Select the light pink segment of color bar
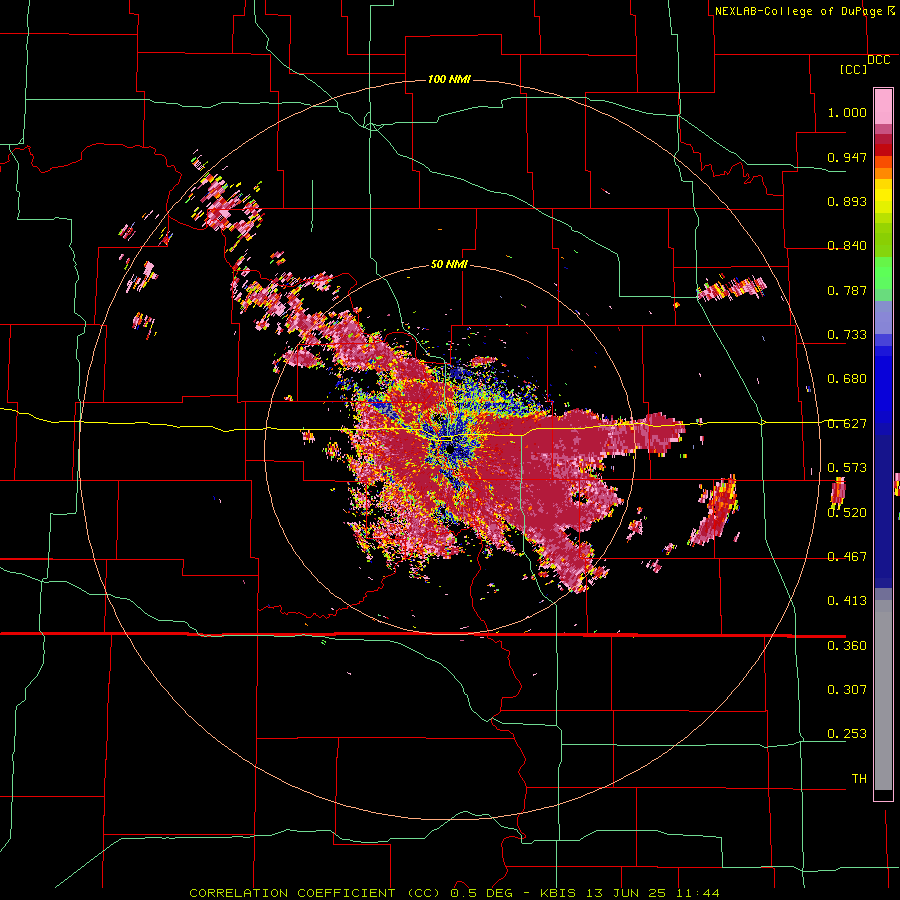 pyautogui.click(x=883, y=106)
